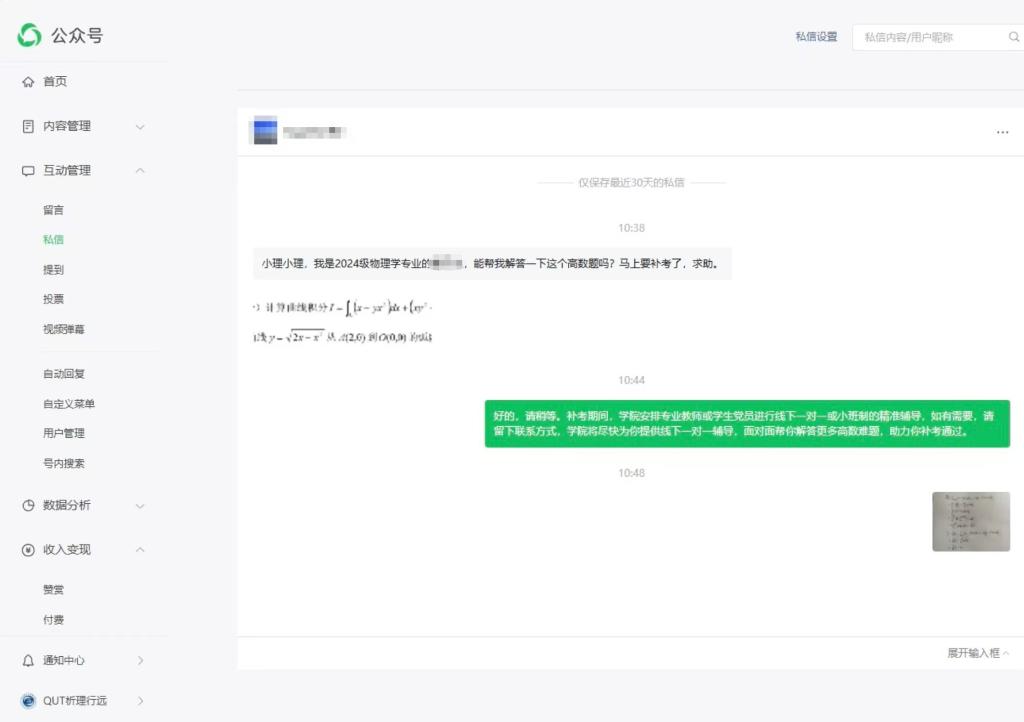Click the 数据分析 pie chart icon
This screenshot has height=722, width=1024.
pos(28,506)
